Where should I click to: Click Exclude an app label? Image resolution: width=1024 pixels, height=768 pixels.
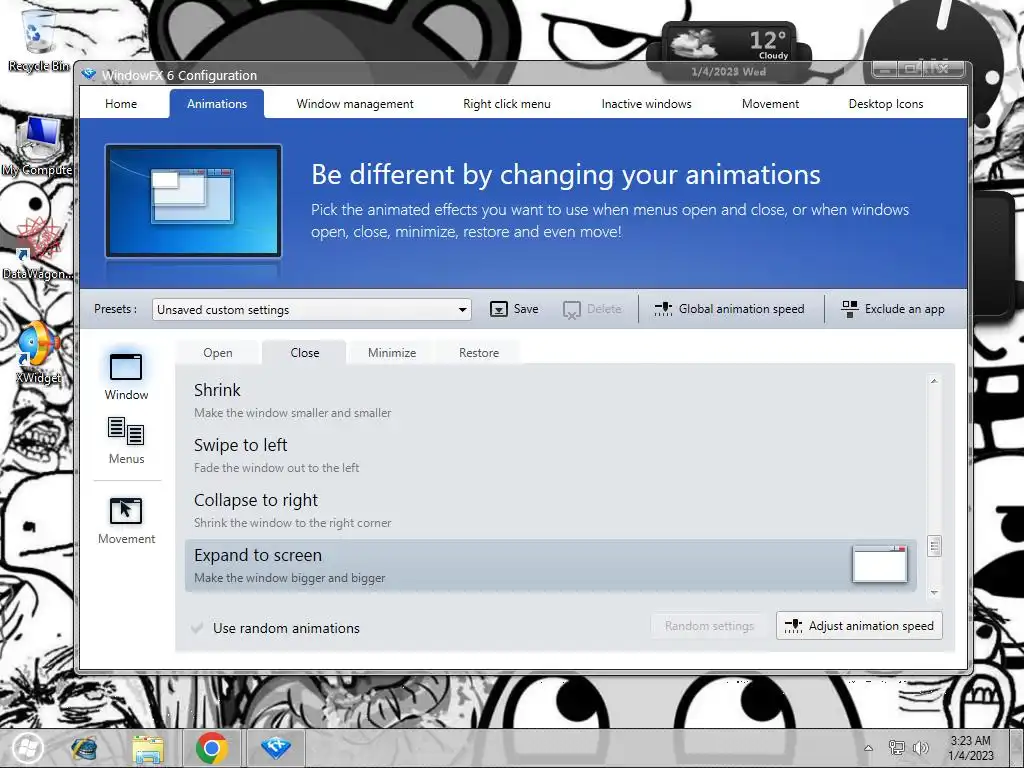[904, 309]
